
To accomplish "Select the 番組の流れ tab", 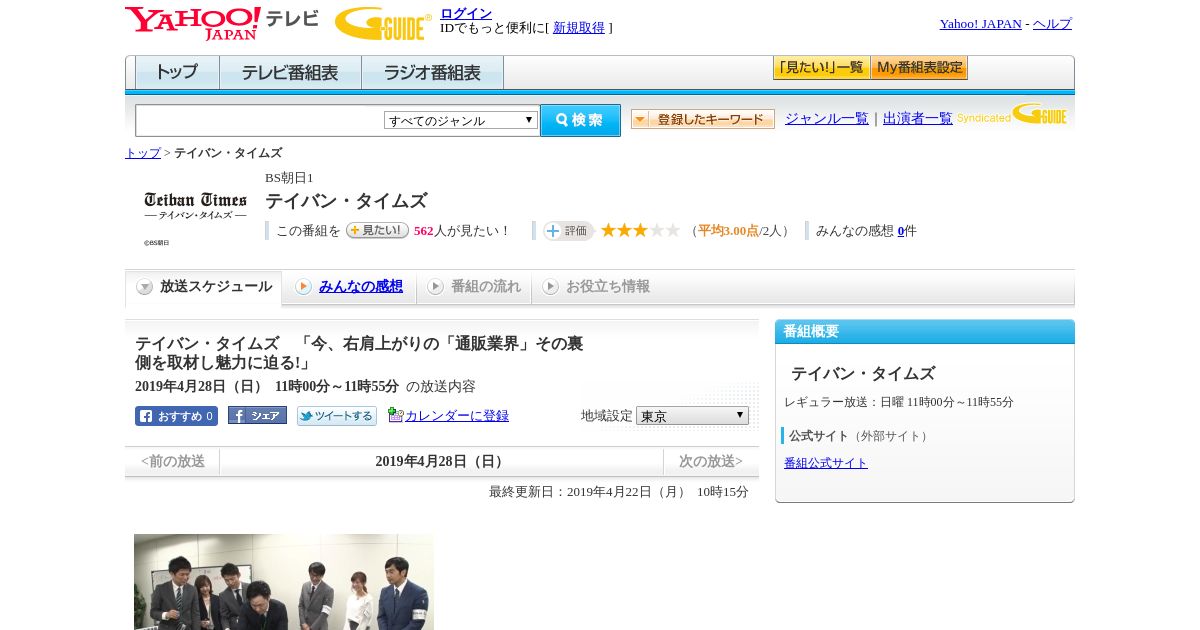I will click(x=474, y=287).
